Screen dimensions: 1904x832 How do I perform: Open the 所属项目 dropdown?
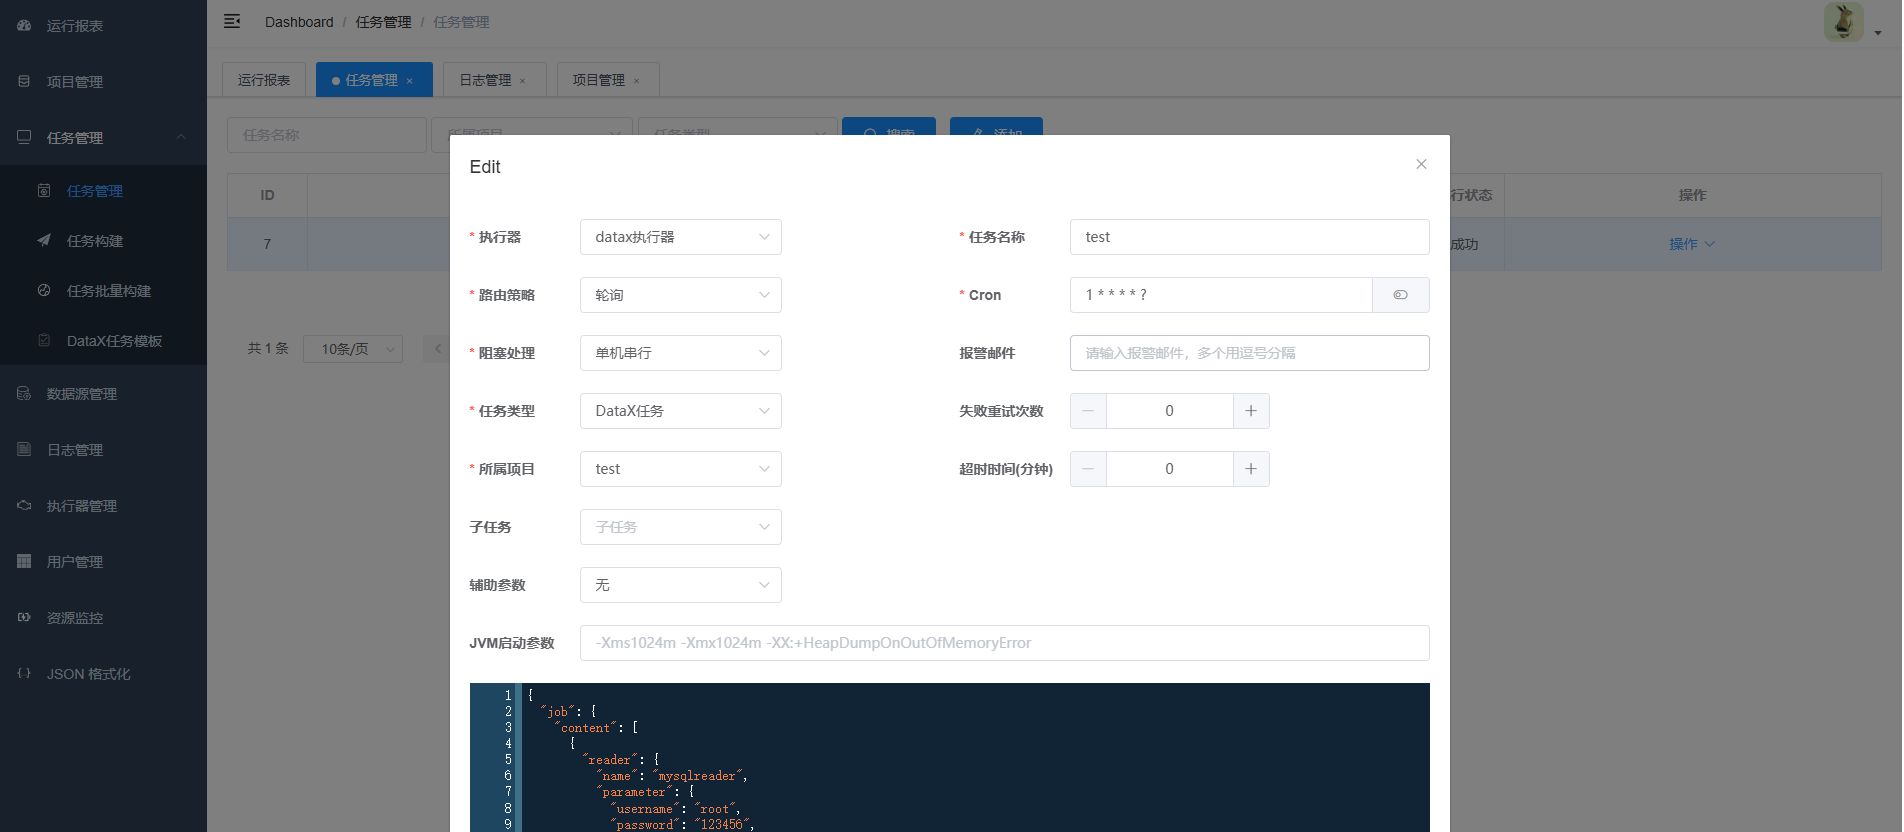tap(681, 469)
